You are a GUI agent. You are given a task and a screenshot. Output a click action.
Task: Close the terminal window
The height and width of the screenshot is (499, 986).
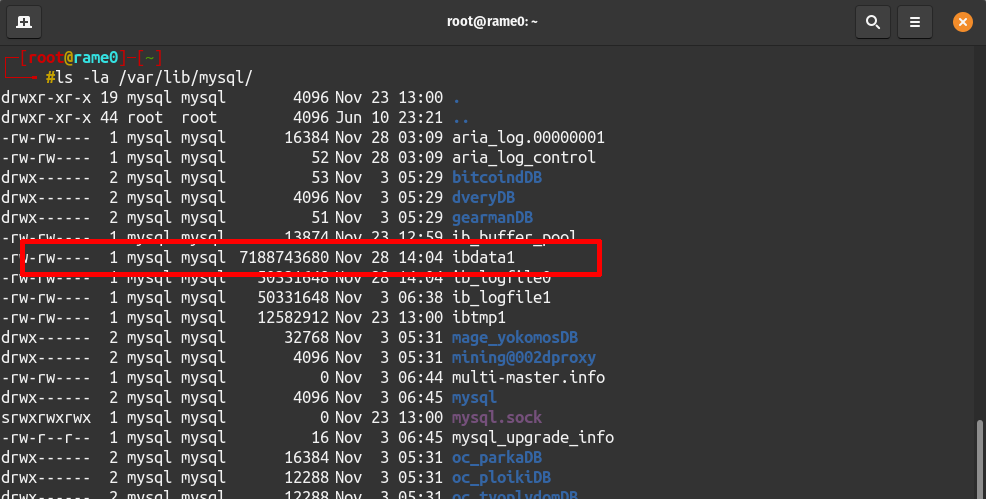(x=963, y=22)
